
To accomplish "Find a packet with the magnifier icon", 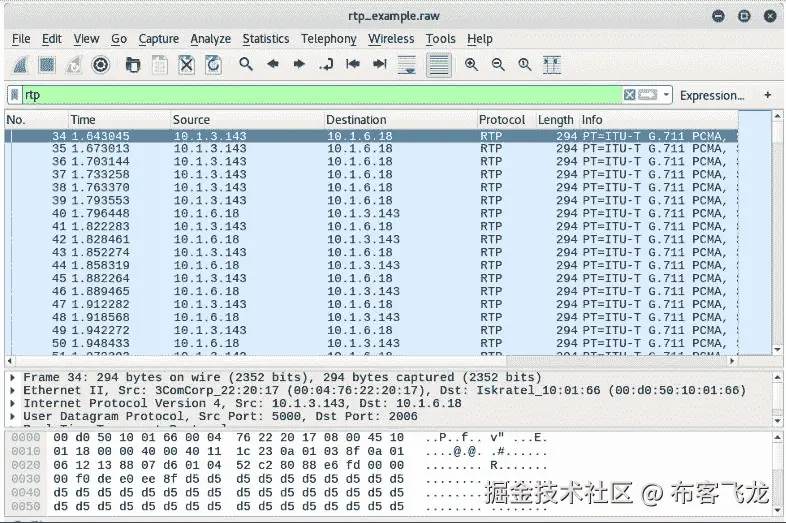I will tap(246, 64).
